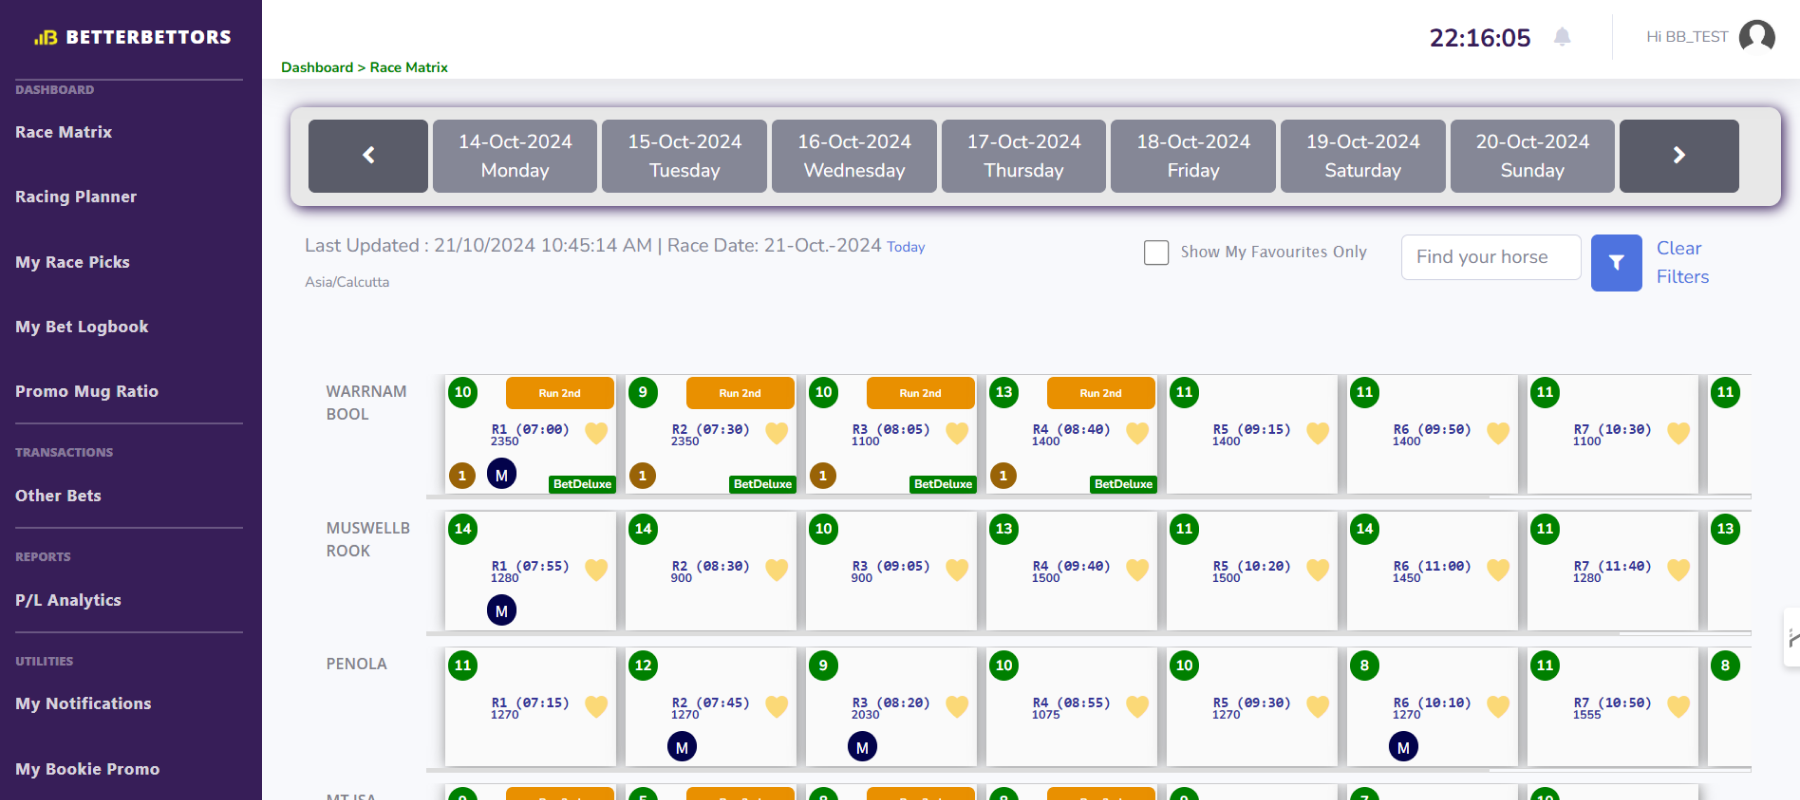The width and height of the screenshot is (1800, 800).
Task: Select the 17-Oct-2024 Thursday tab
Action: click(x=1023, y=156)
